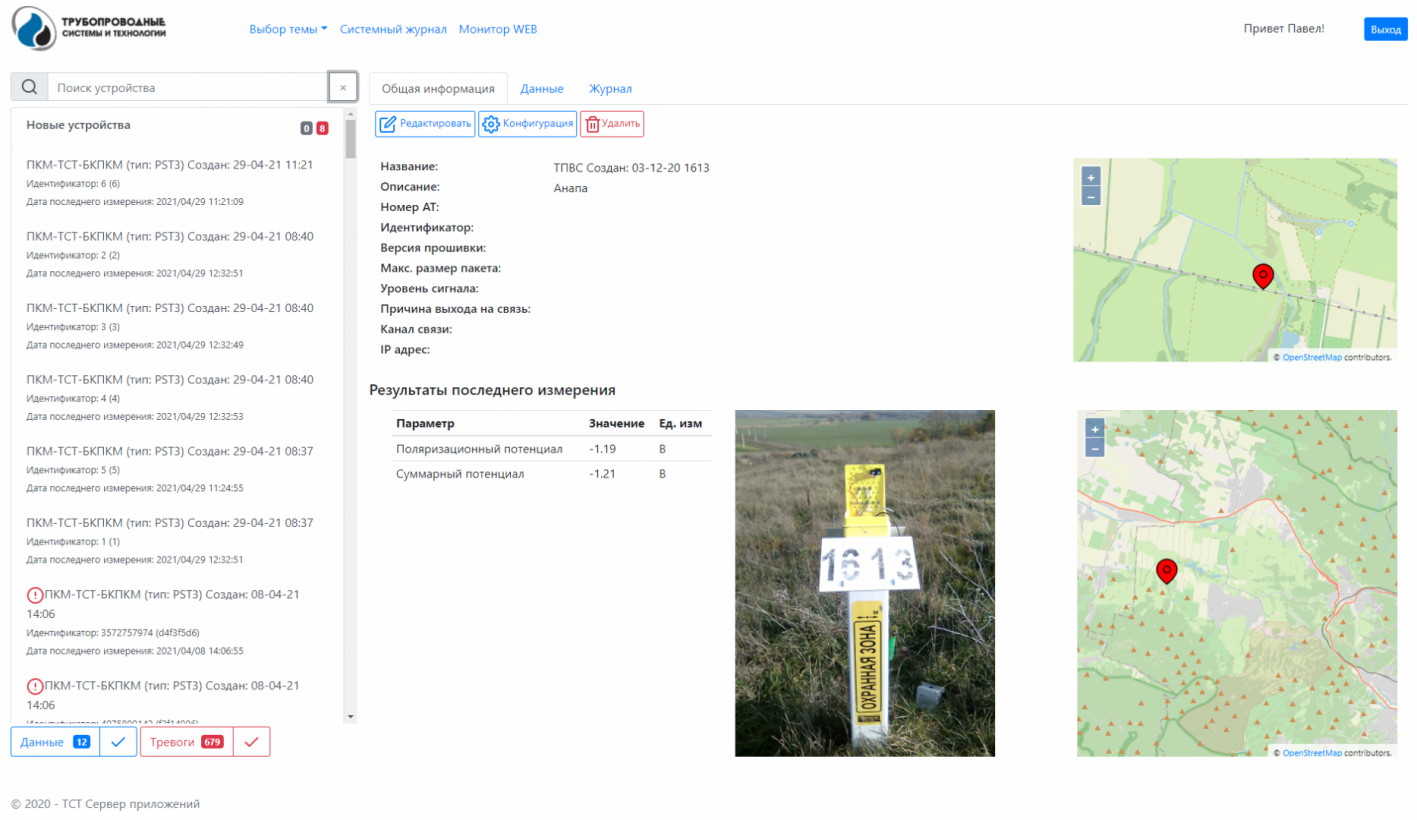Click the device list scrollbar up arrow
The height and width of the screenshot is (820, 1417).
[350, 115]
